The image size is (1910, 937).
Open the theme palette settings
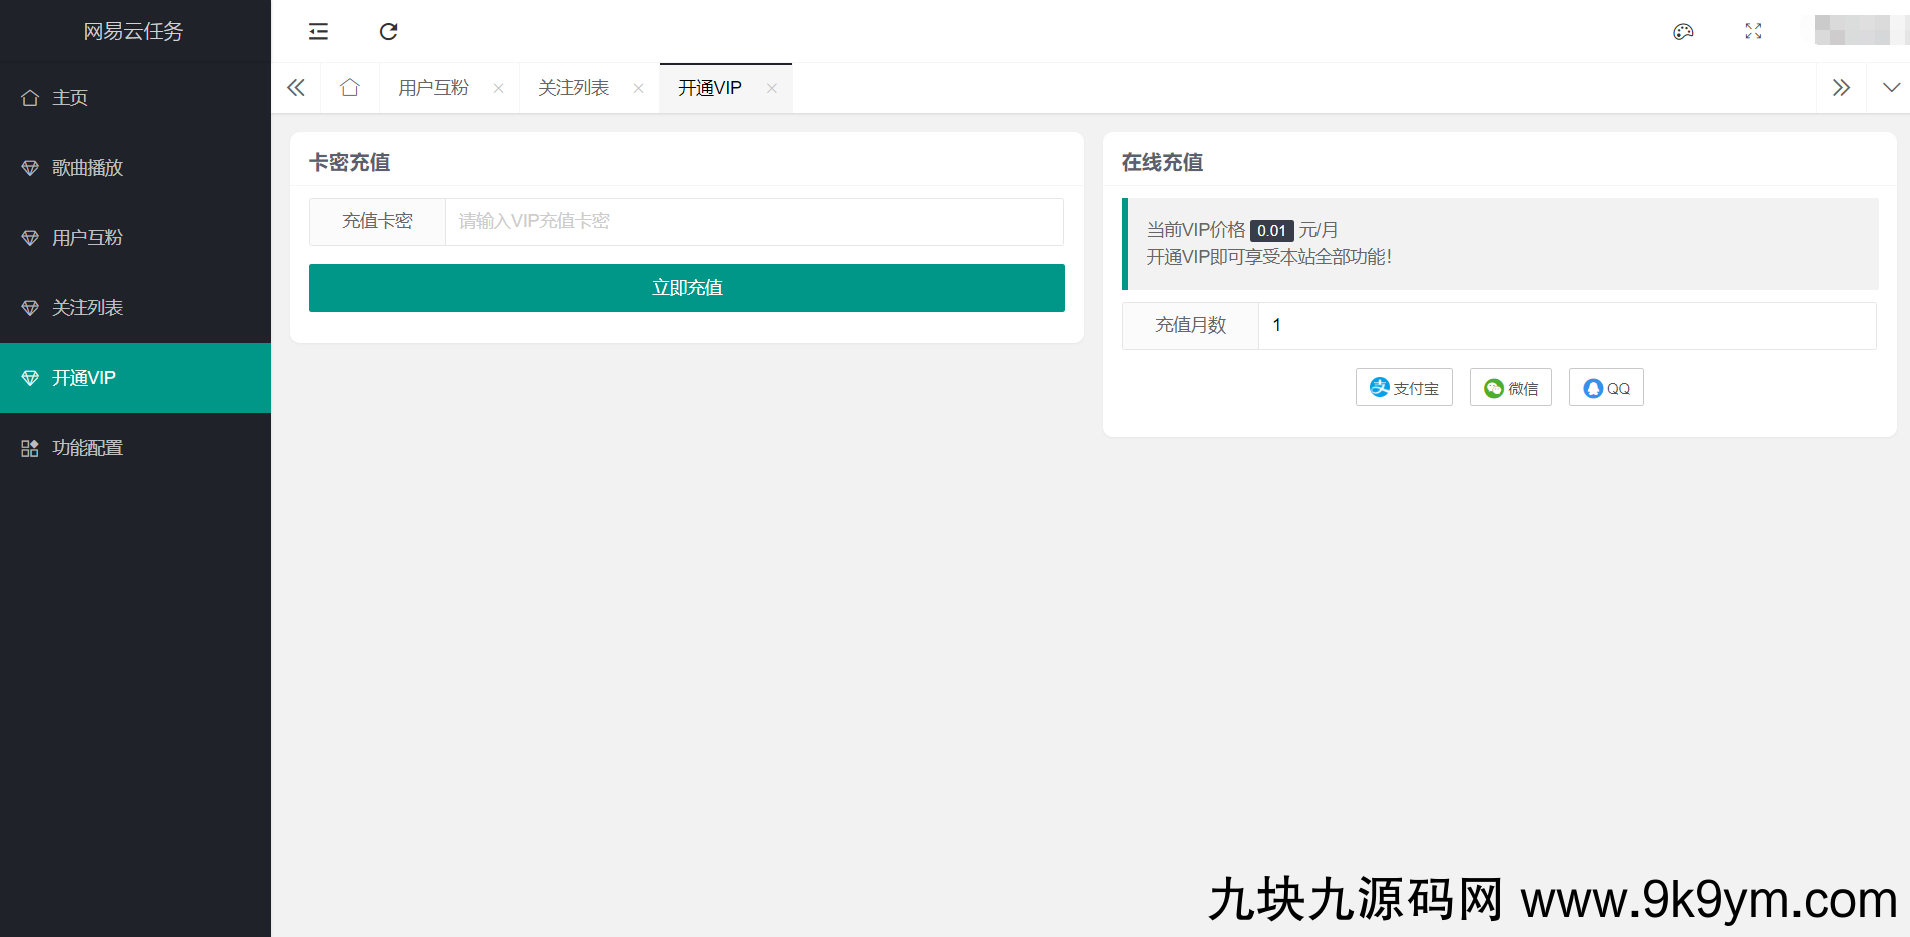tap(1684, 31)
